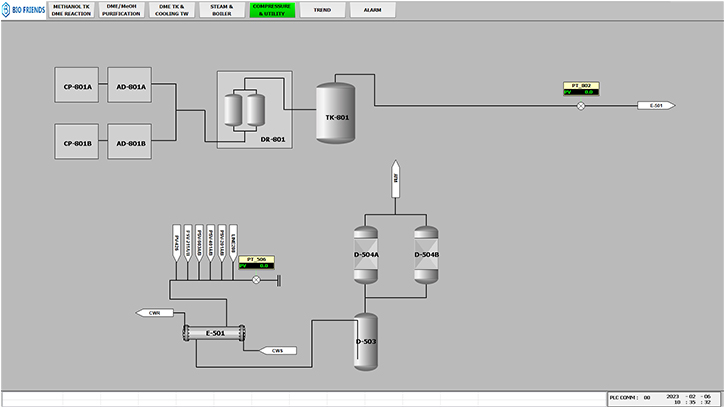Select air dryer block AD-801B
Screen dimensions: 725x408
pyautogui.click(x=130, y=142)
